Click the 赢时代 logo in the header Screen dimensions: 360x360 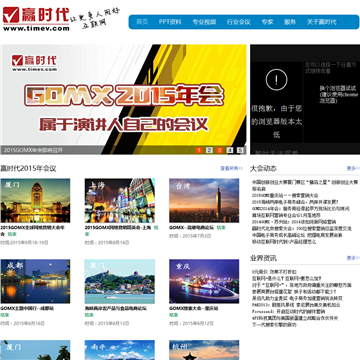pyautogui.click(x=36, y=19)
